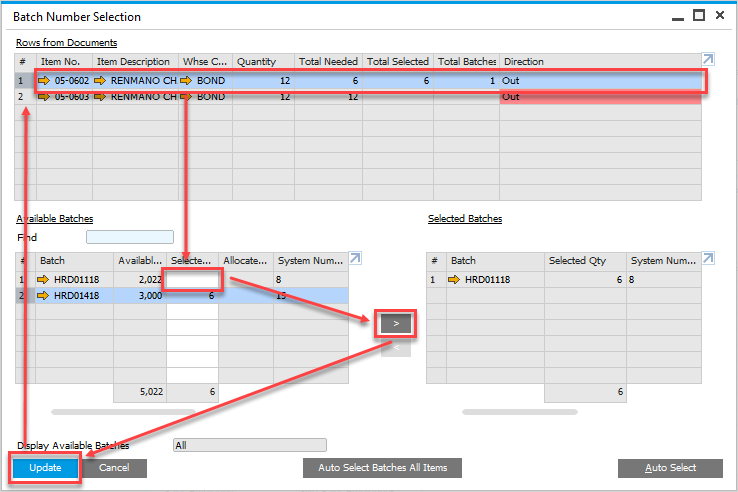
Task: Open link arrow for item 05-0603
Action: (44, 97)
